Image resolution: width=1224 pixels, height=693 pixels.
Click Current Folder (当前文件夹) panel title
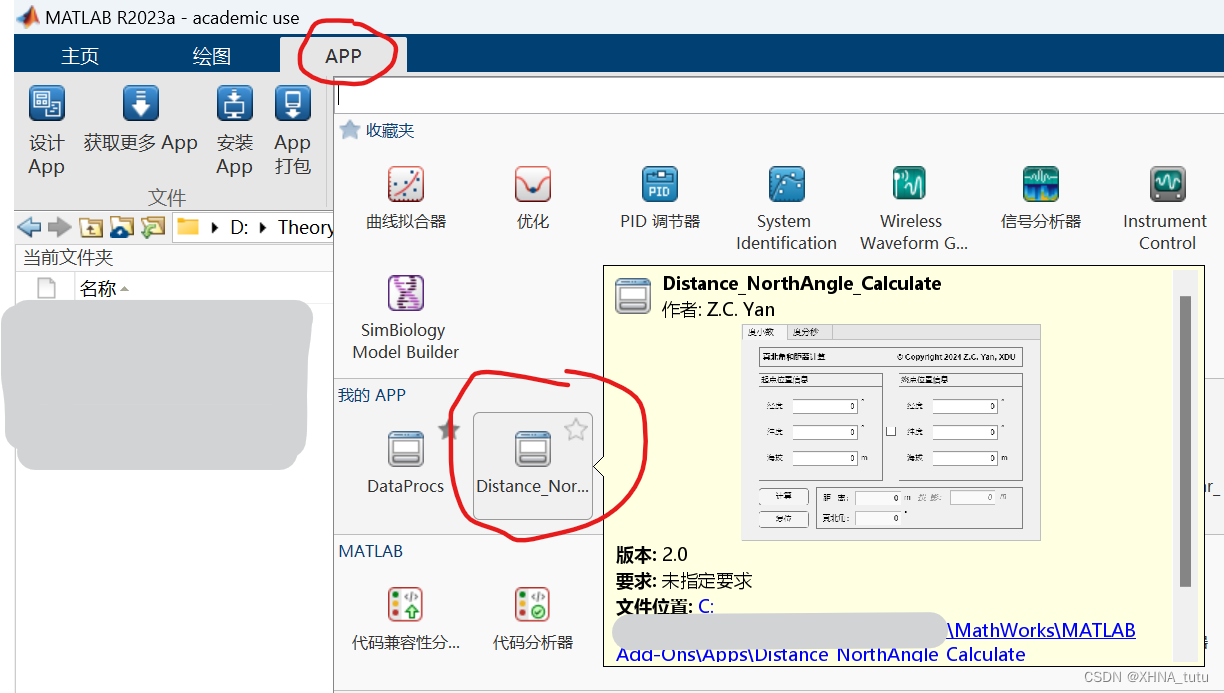pos(68,258)
